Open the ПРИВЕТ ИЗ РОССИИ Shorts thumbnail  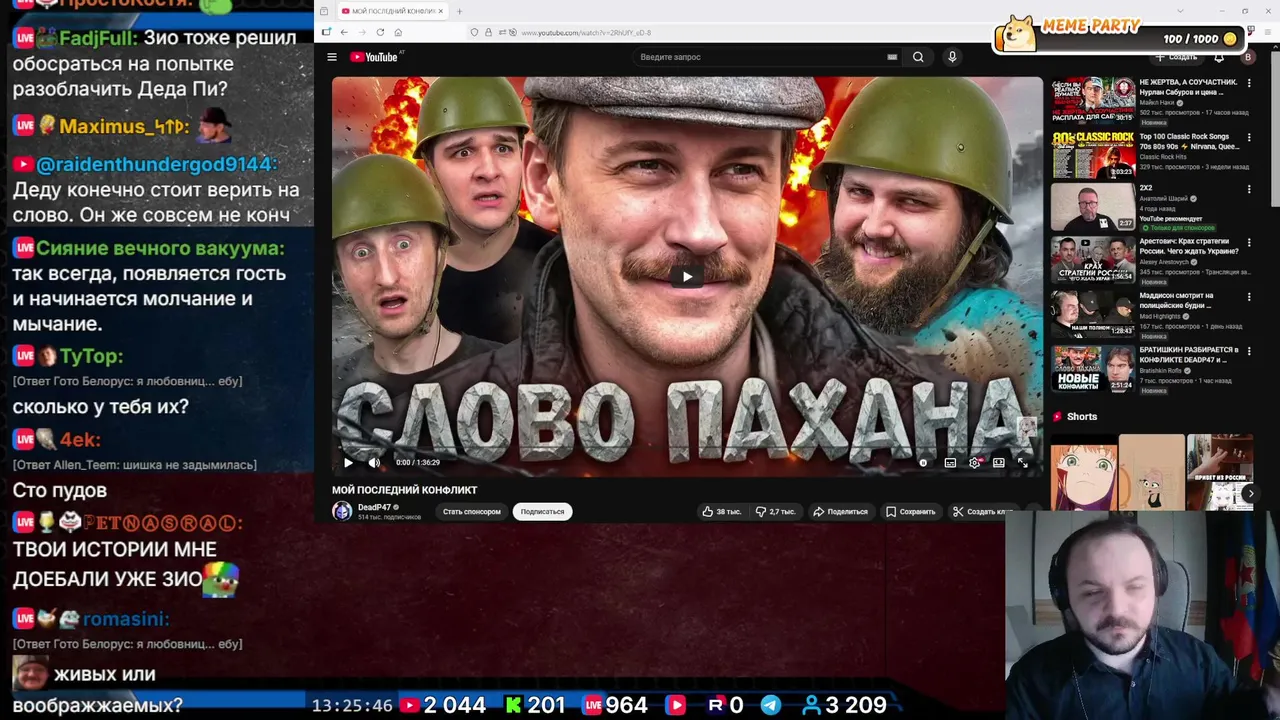tap(1220, 472)
